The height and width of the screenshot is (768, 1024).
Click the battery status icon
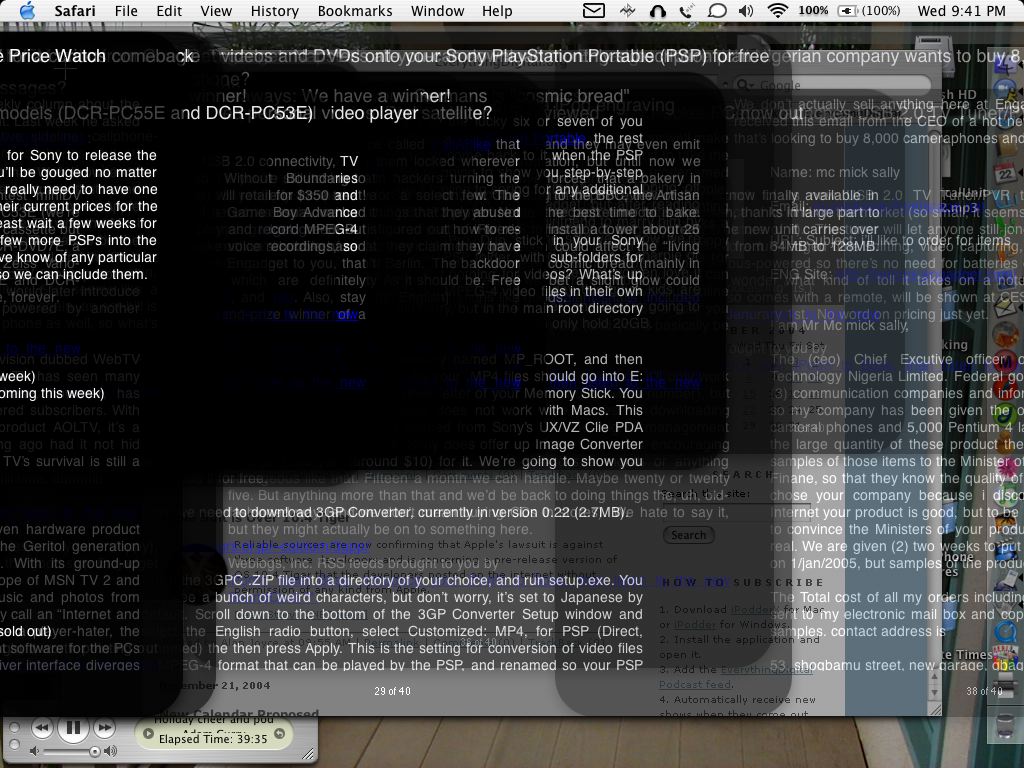[848, 10]
